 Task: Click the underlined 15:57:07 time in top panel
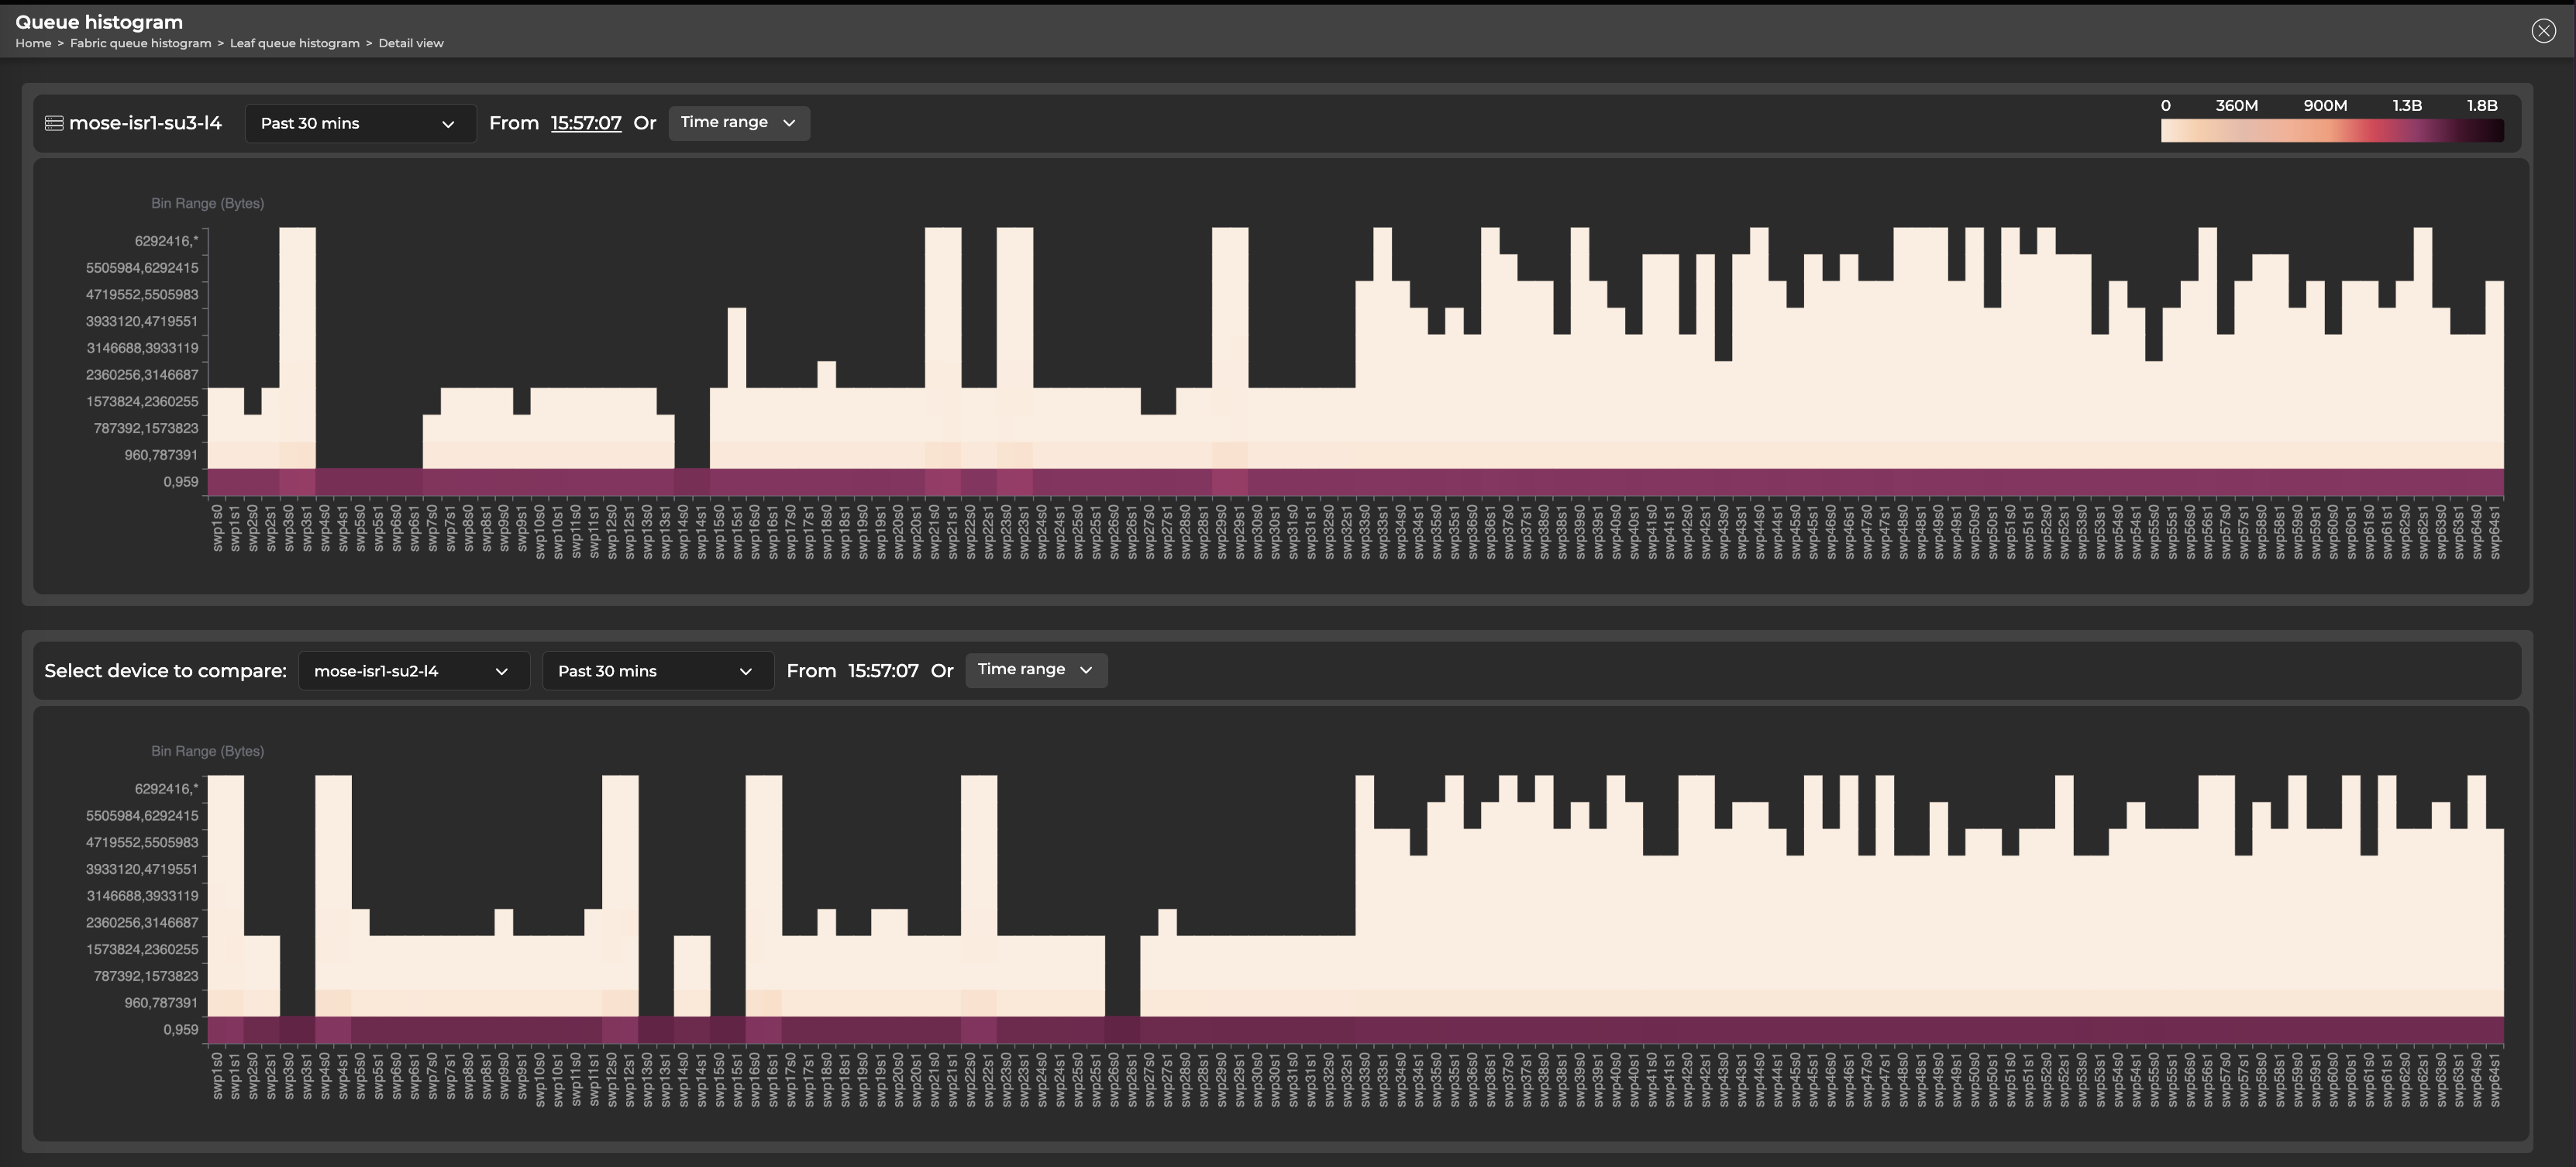(x=585, y=122)
